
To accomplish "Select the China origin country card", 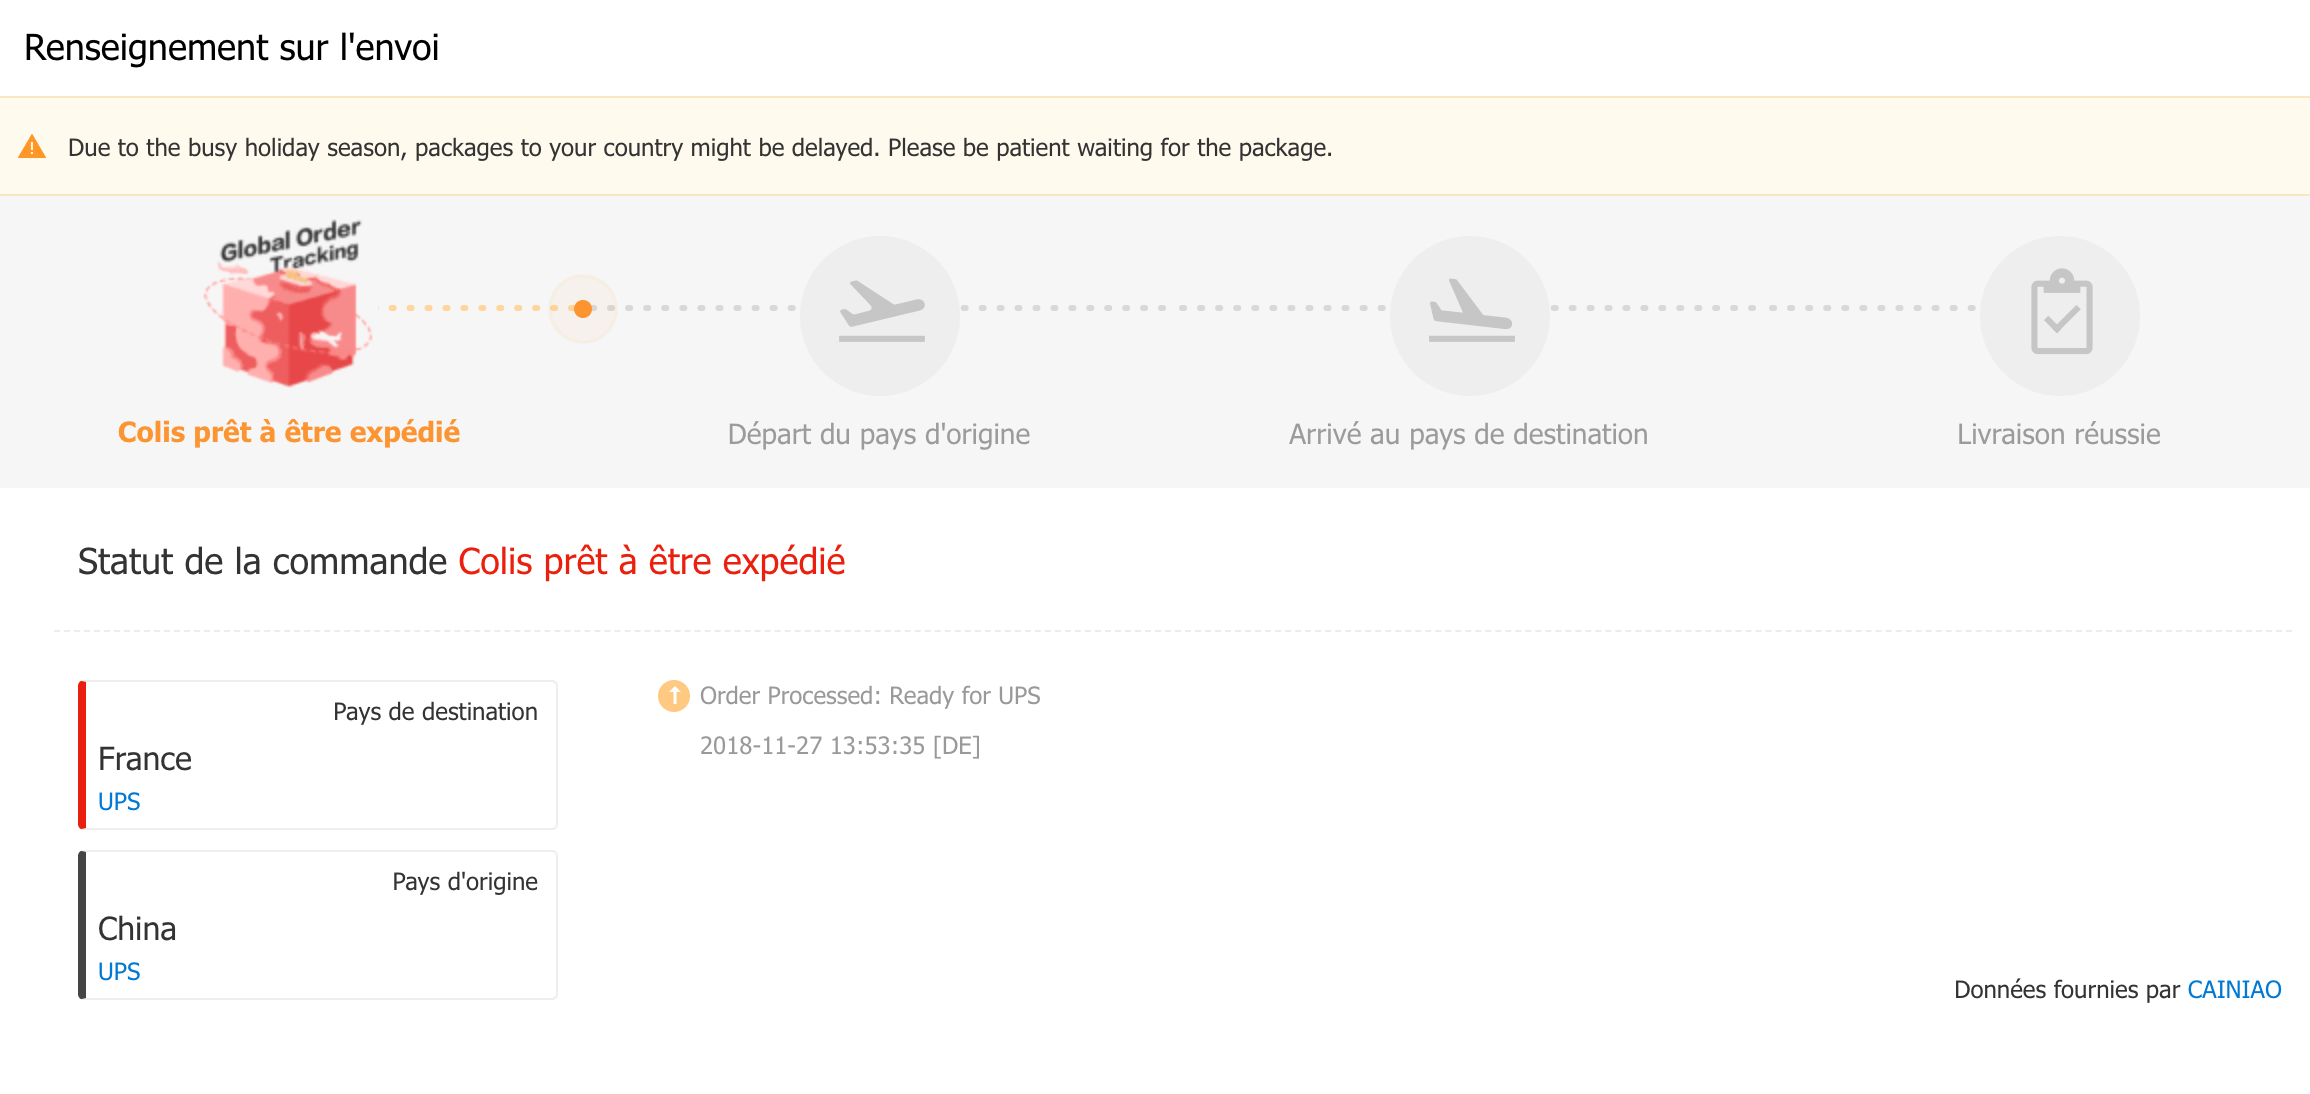I will pos(318,925).
